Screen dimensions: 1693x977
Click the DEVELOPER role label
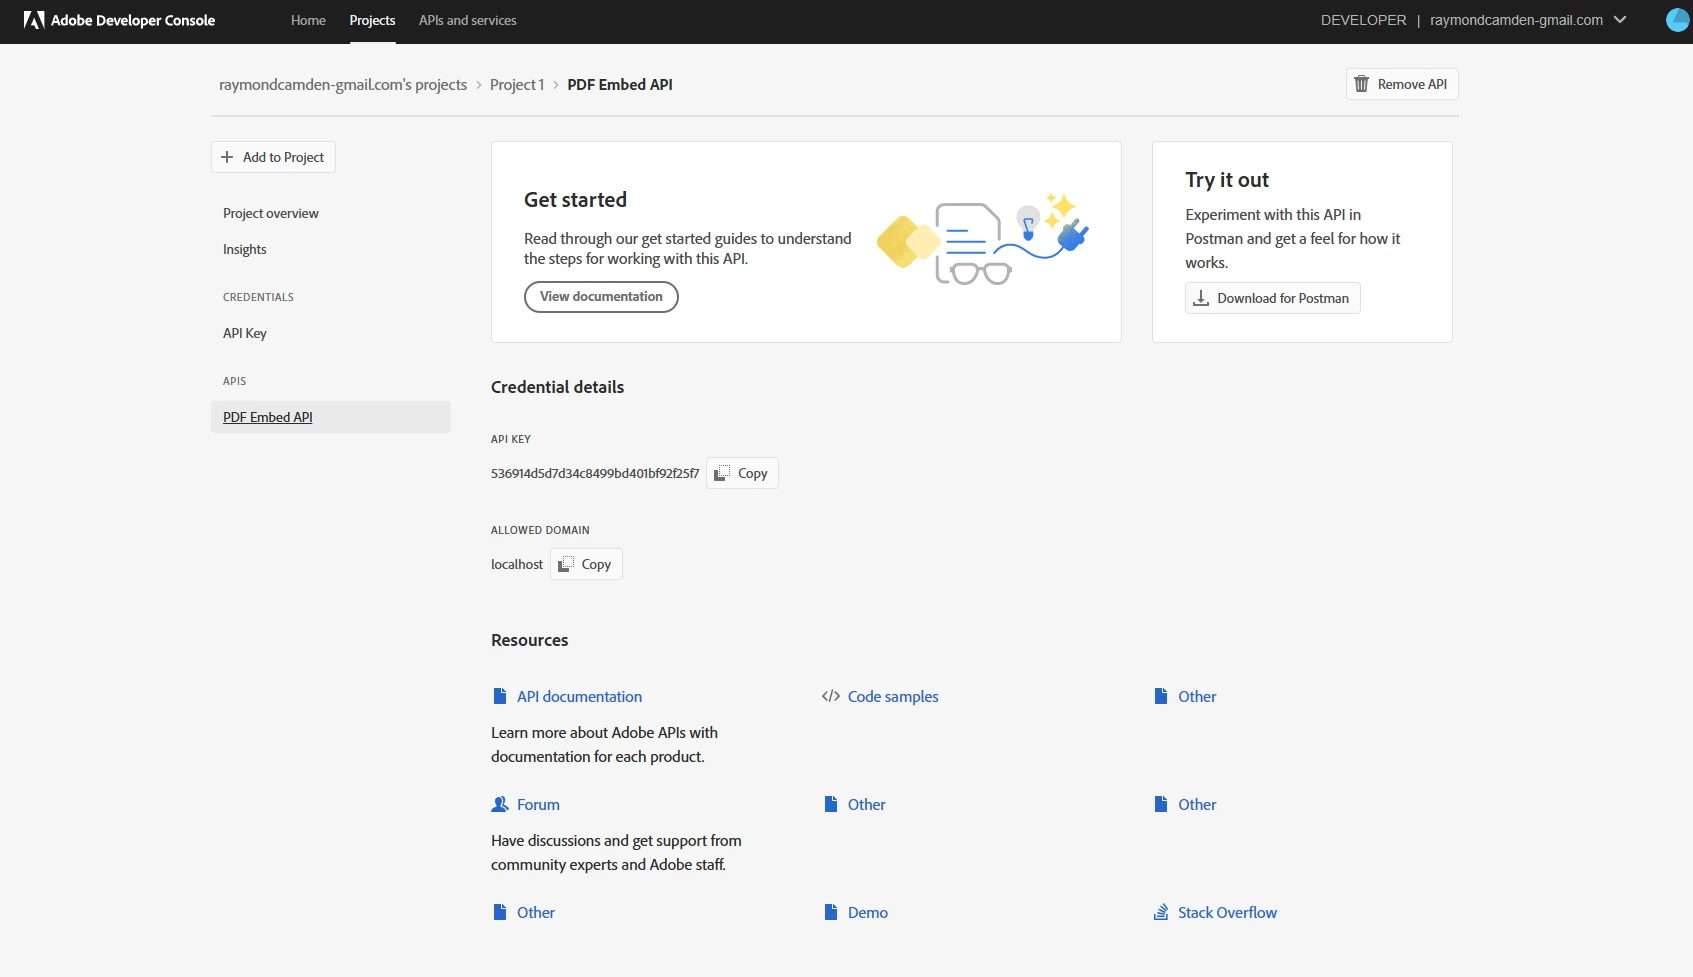1363,20
